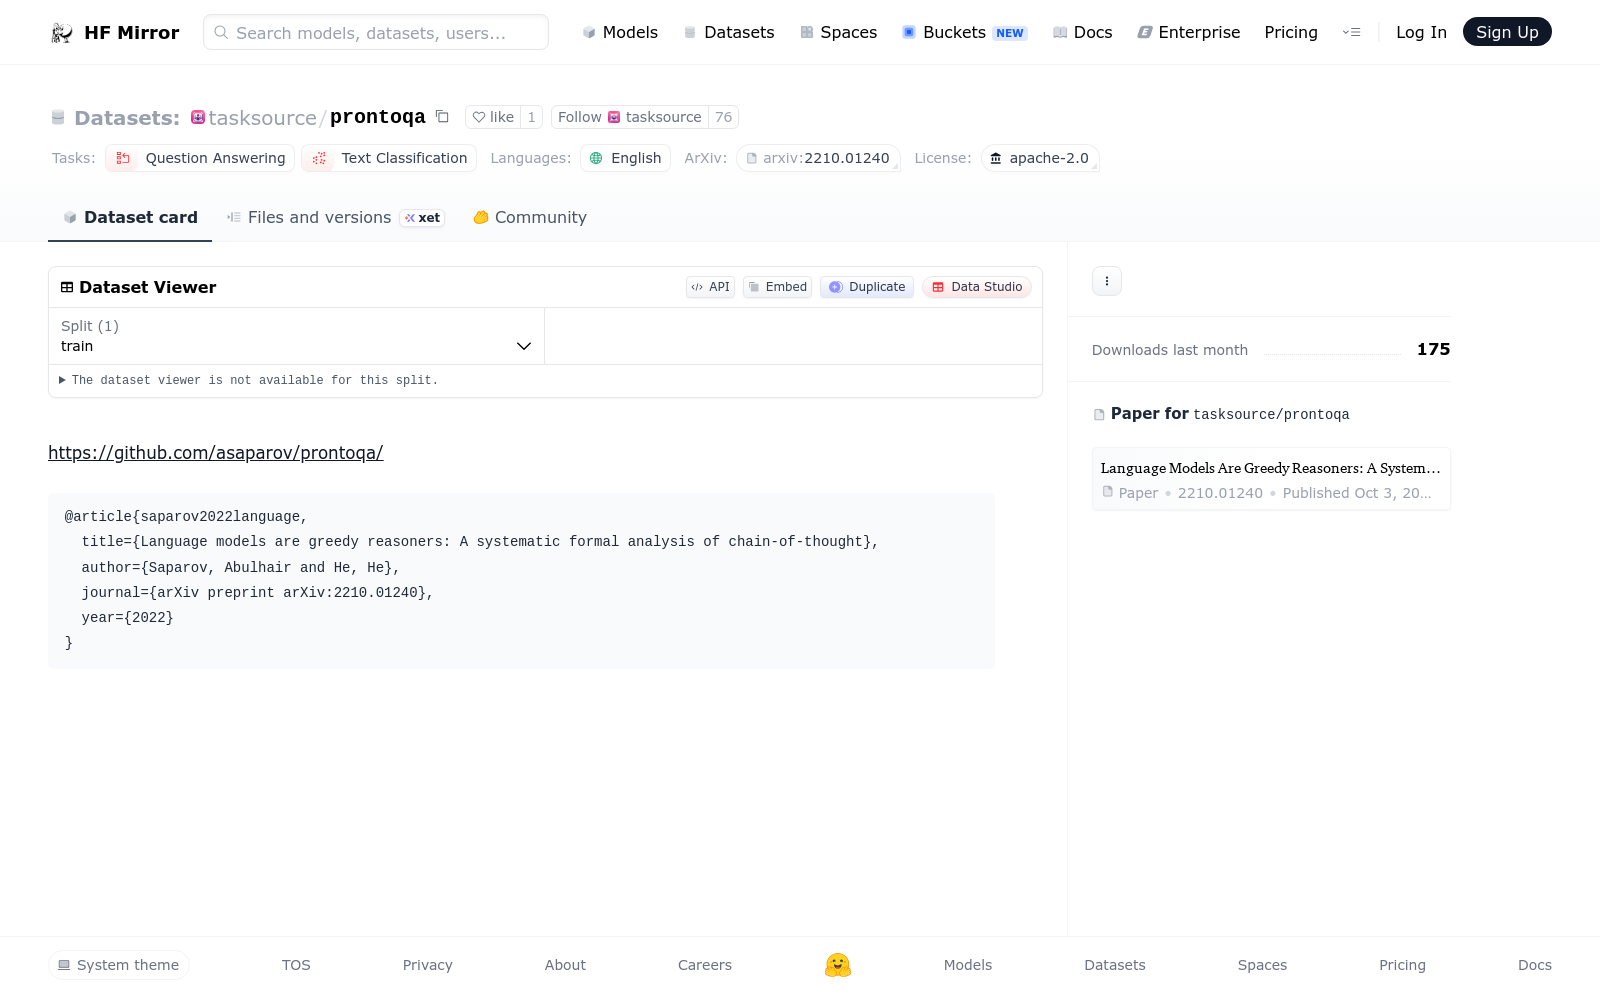
Task: Copy dataset name with the copy icon
Action: pyautogui.click(x=442, y=117)
